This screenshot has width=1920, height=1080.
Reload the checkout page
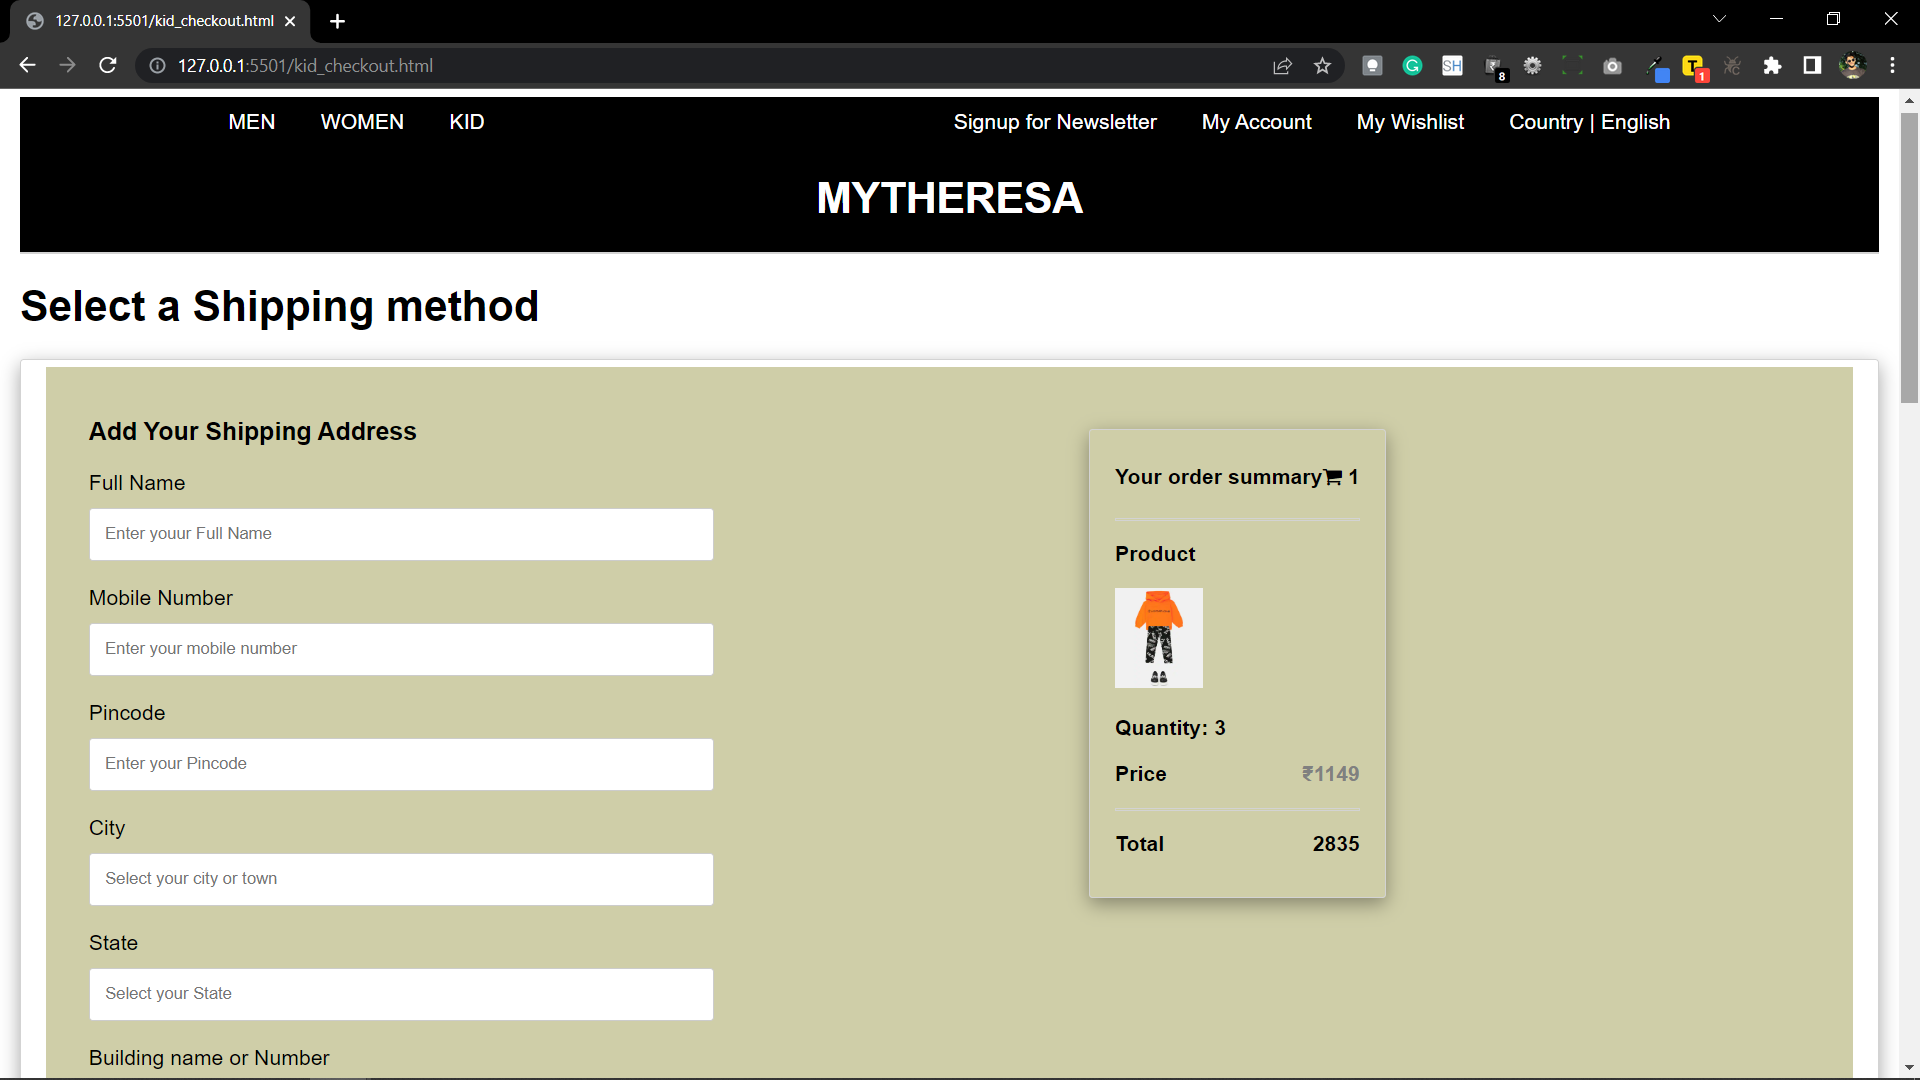click(108, 66)
